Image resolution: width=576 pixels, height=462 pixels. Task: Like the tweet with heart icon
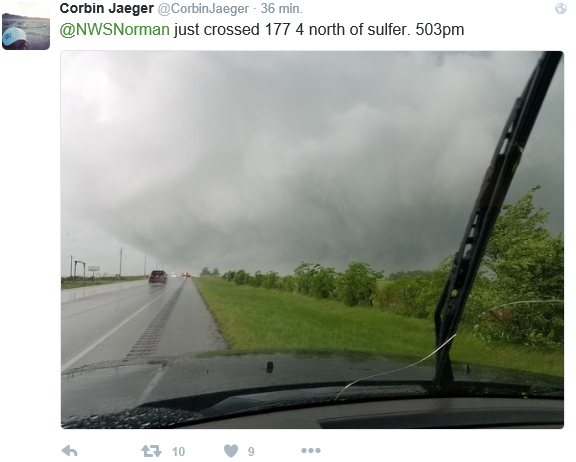point(231,451)
